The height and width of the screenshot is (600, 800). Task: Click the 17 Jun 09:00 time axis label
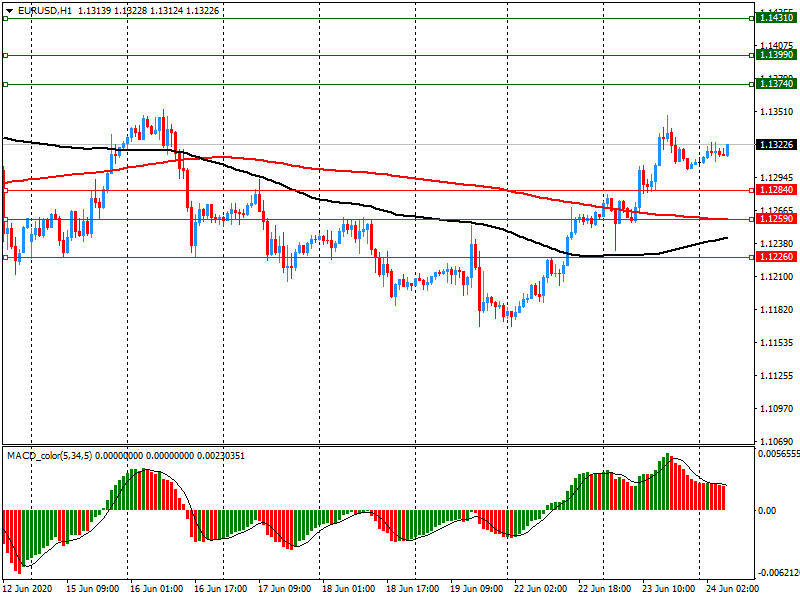[284, 589]
